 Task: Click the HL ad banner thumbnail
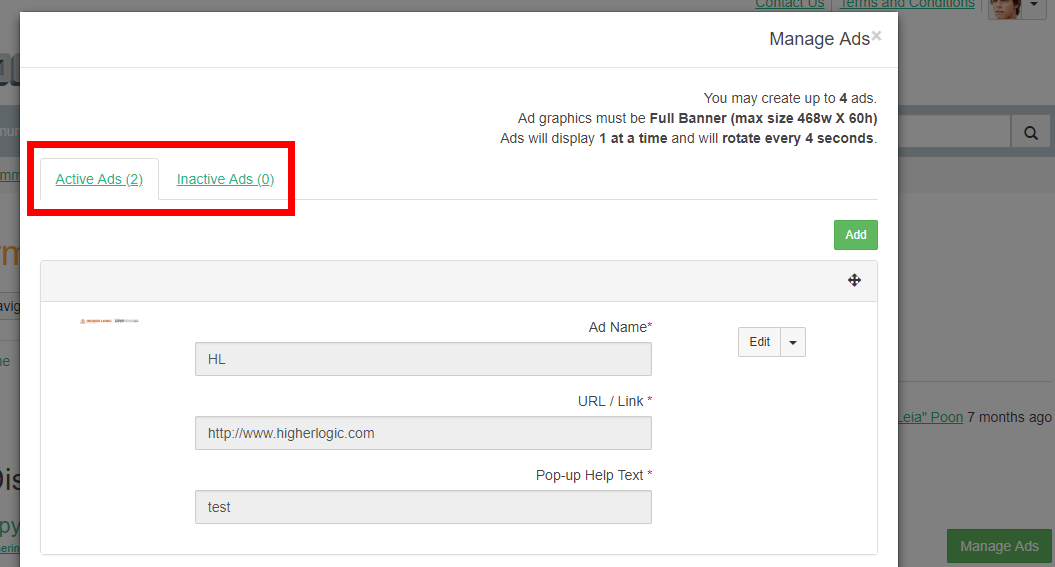(x=109, y=321)
